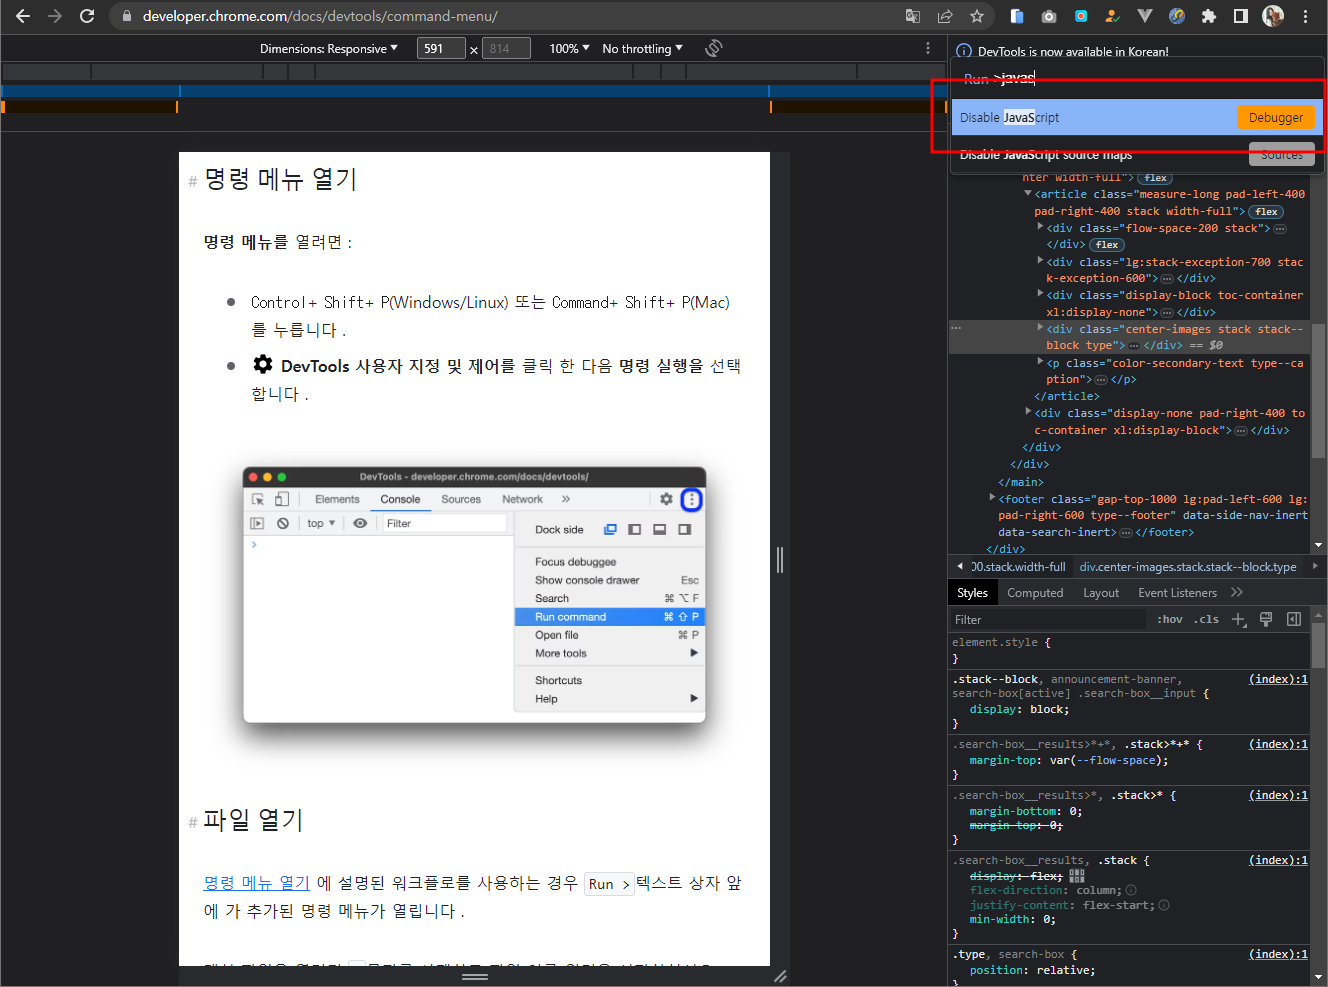Open the blue phone-shaped extension icon
The height and width of the screenshot is (987, 1328).
pos(1017,16)
